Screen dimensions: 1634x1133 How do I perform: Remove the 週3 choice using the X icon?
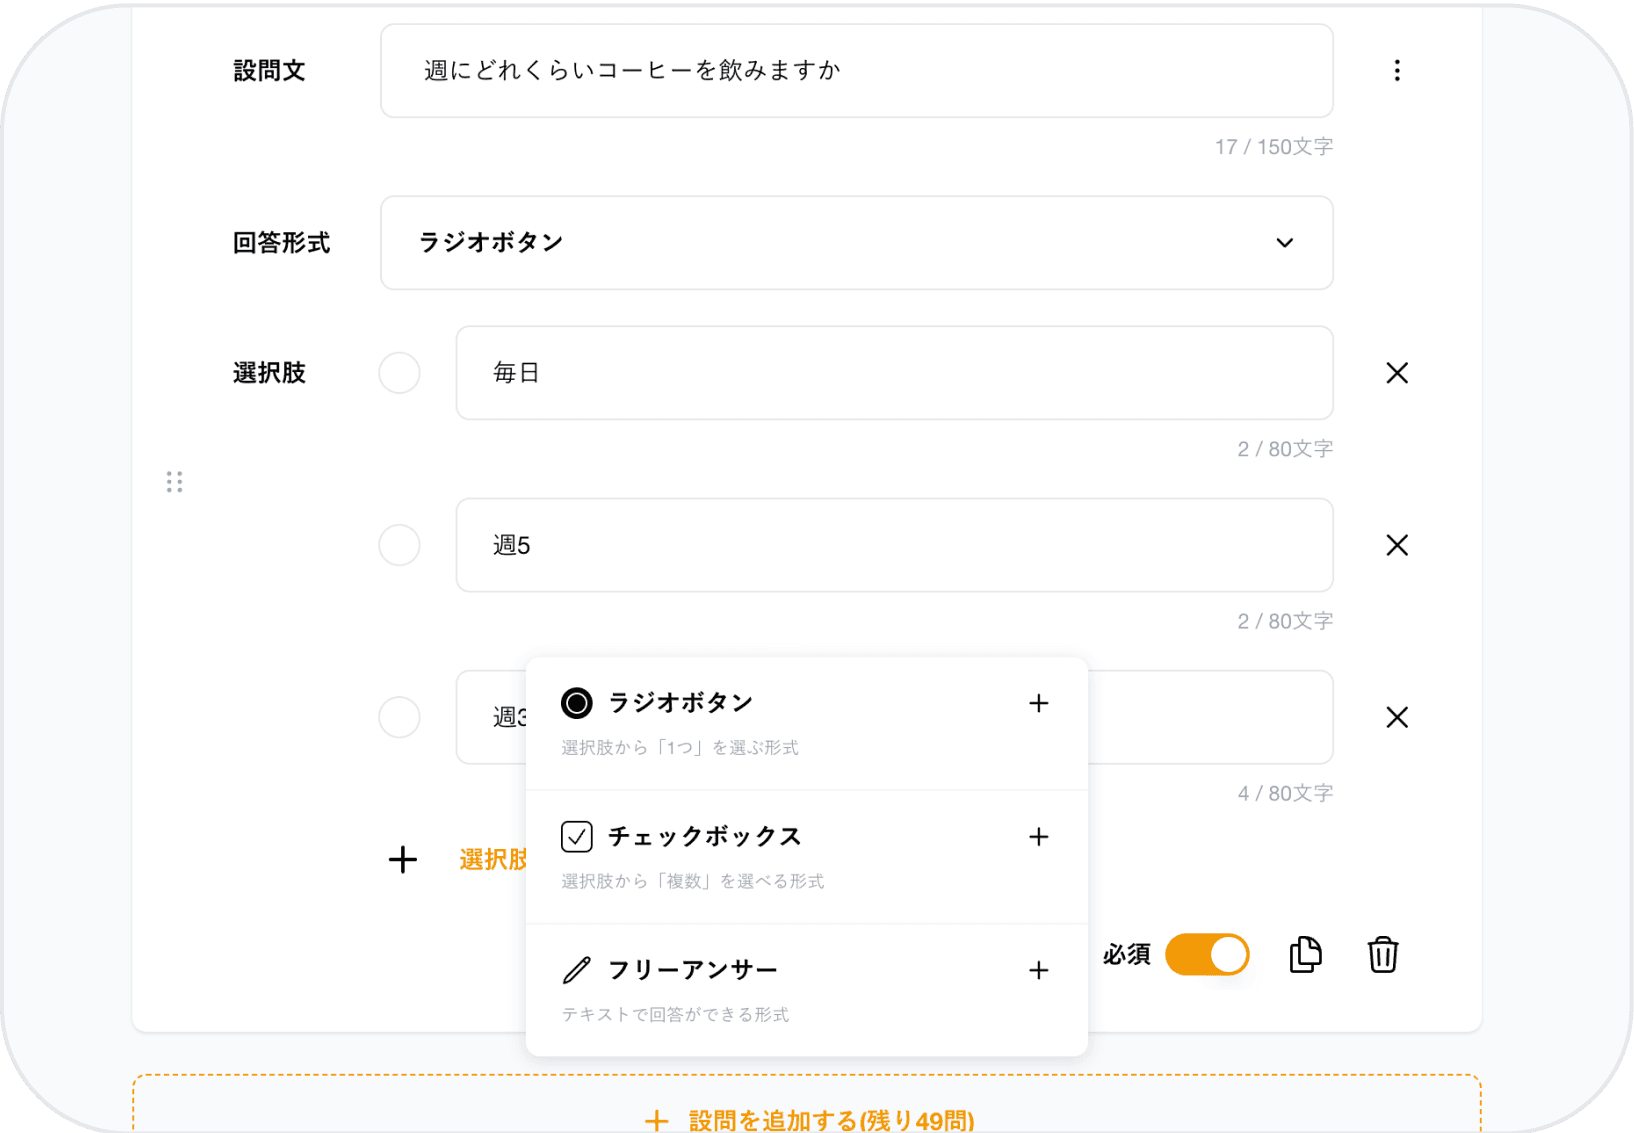1396,717
